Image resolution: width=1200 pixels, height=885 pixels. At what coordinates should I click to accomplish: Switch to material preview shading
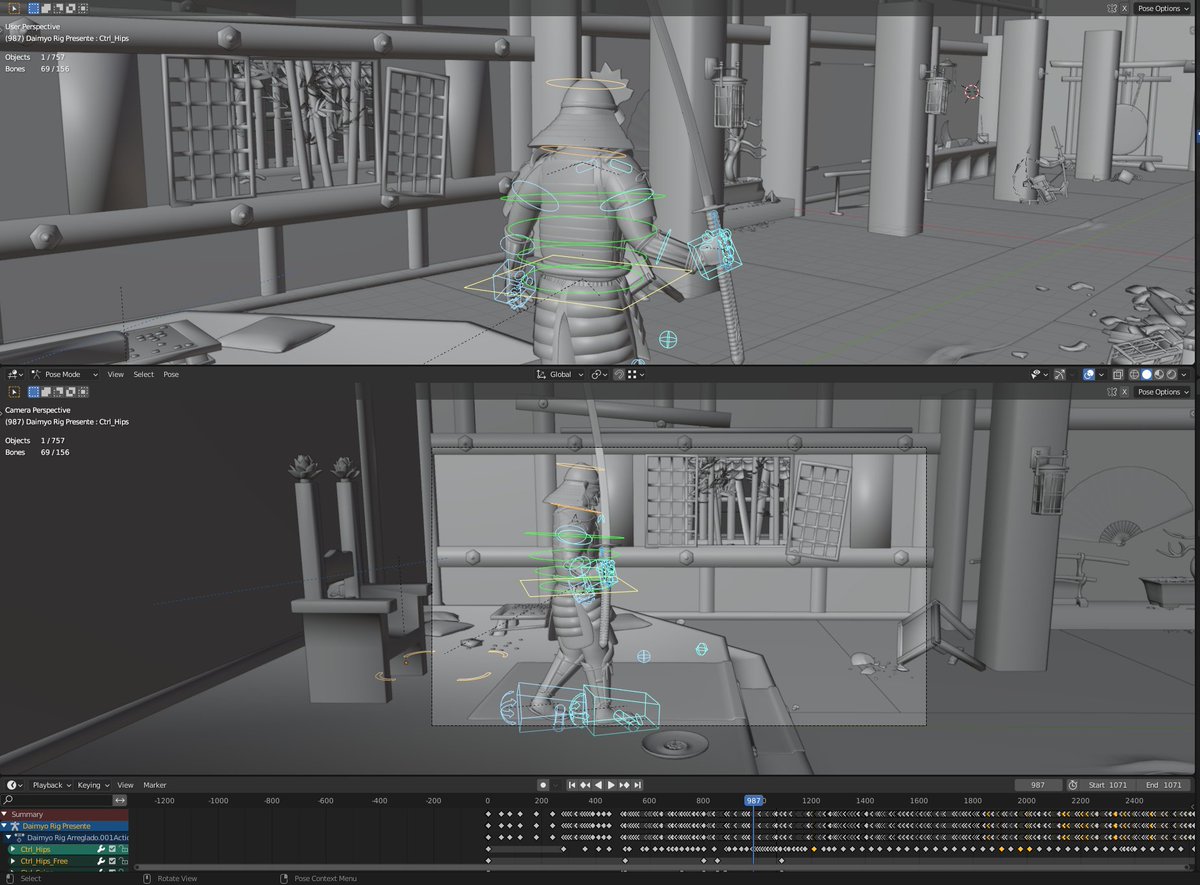(1158, 374)
